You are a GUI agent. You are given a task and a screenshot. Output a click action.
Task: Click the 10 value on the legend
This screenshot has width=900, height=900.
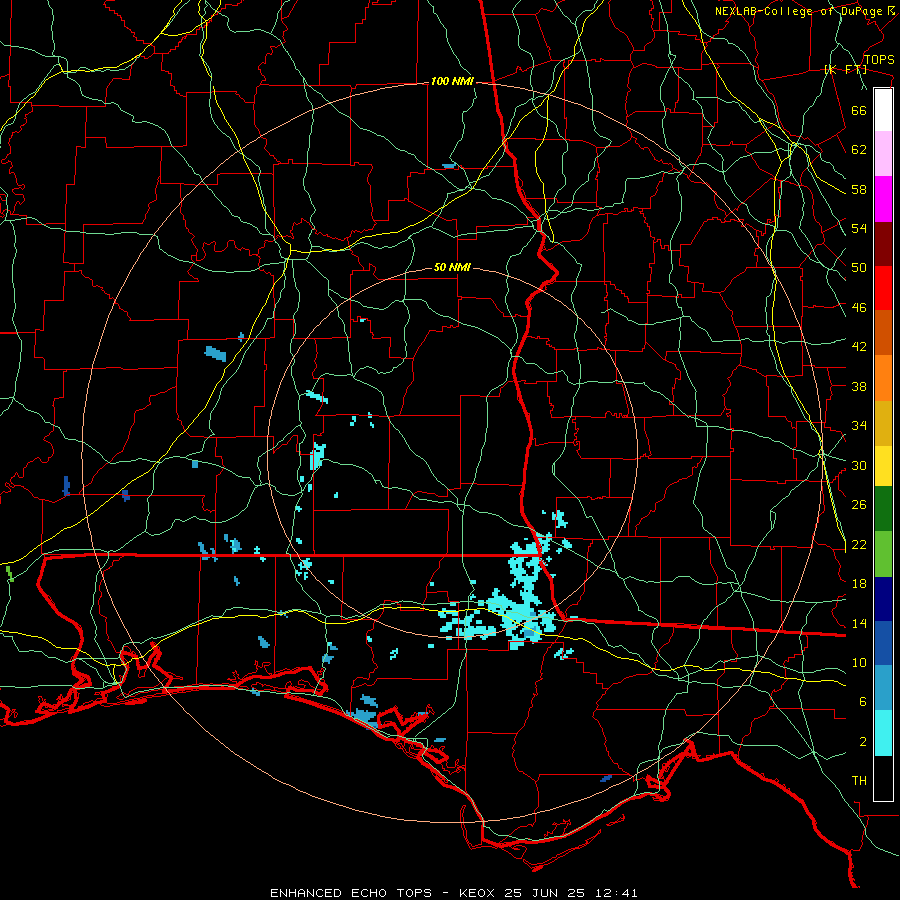[x=859, y=662]
